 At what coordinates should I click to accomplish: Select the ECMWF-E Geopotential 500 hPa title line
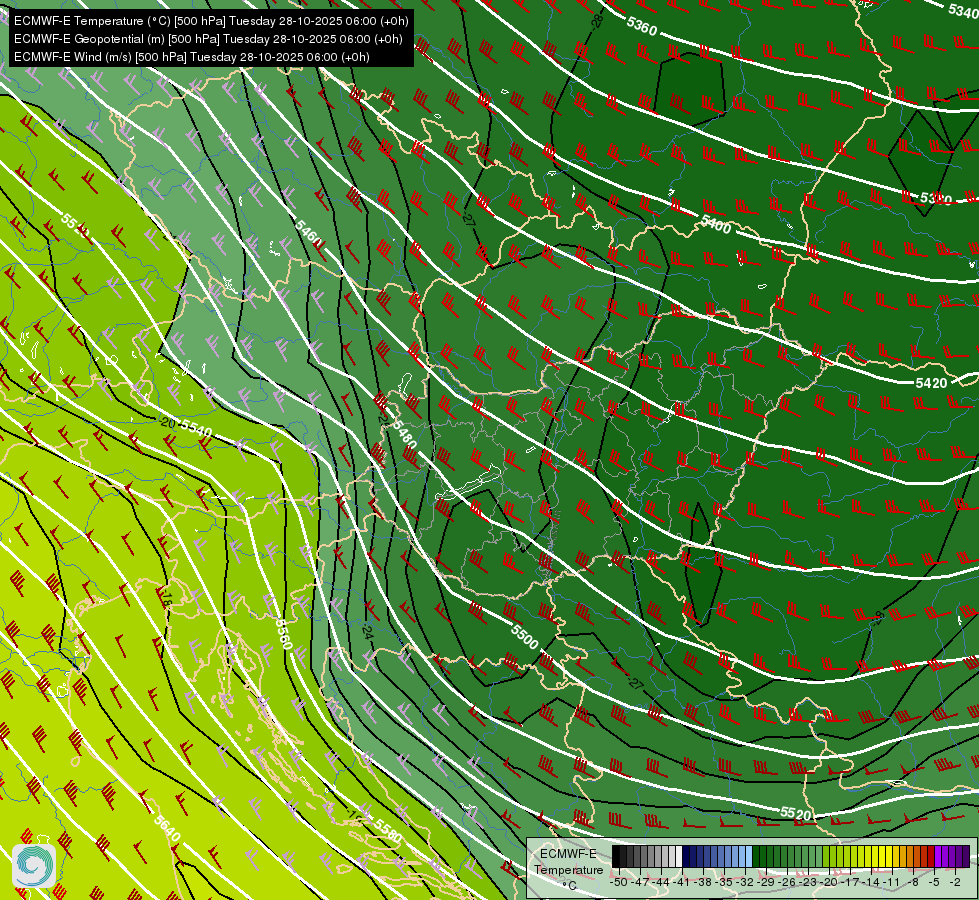click(208, 39)
